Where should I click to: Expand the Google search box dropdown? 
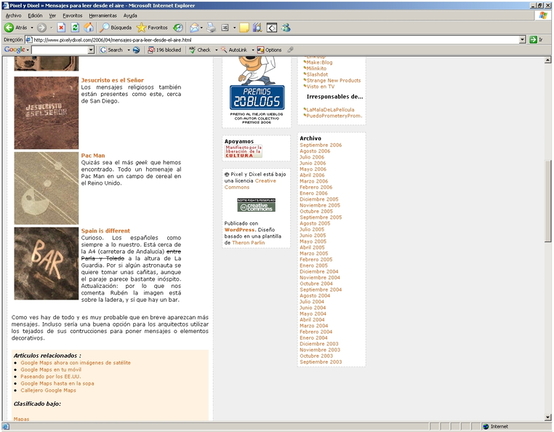coord(91,50)
